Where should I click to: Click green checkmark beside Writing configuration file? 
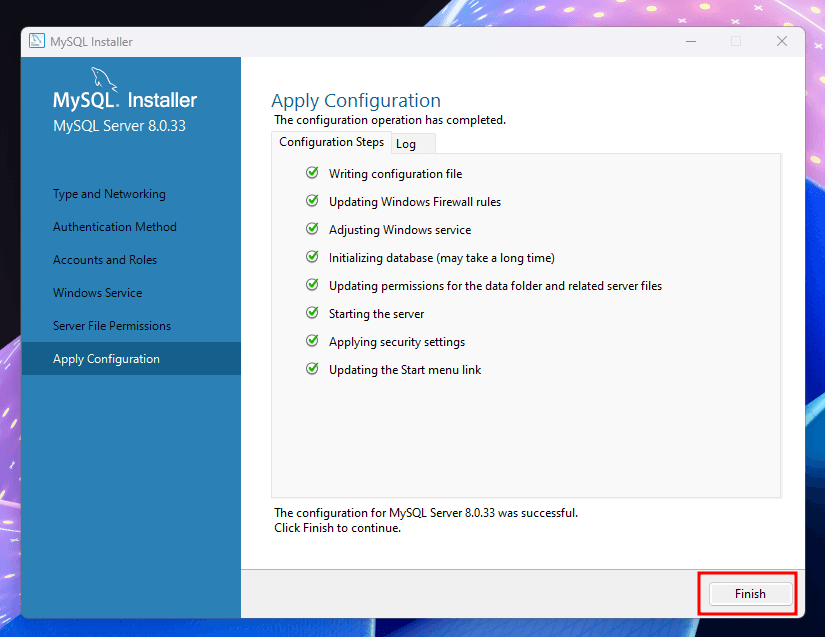coord(312,173)
